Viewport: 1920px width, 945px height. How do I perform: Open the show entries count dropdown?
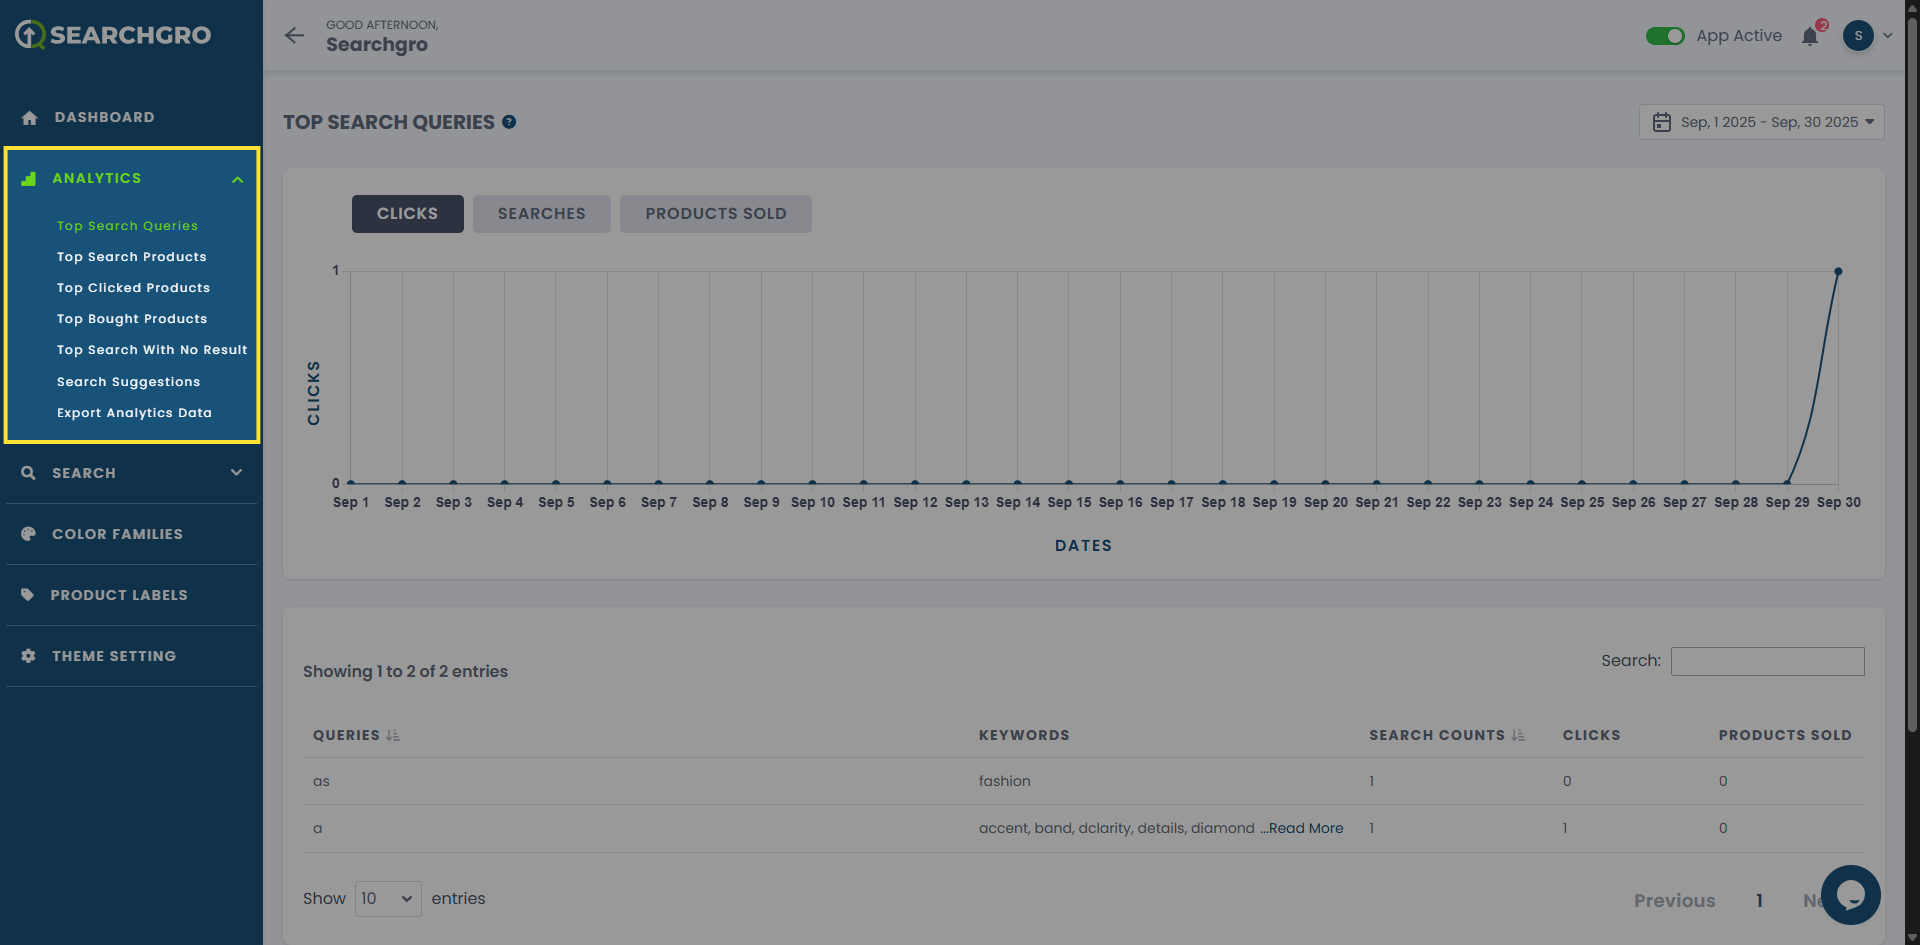[388, 899]
